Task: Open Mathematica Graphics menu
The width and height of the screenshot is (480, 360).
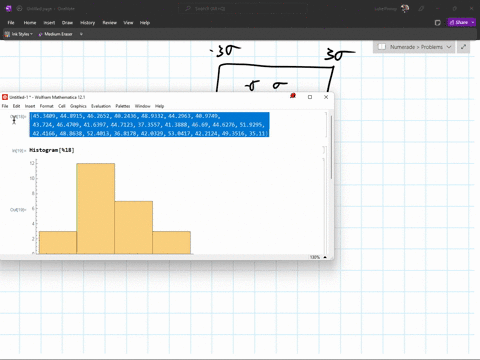Action: tap(78, 106)
